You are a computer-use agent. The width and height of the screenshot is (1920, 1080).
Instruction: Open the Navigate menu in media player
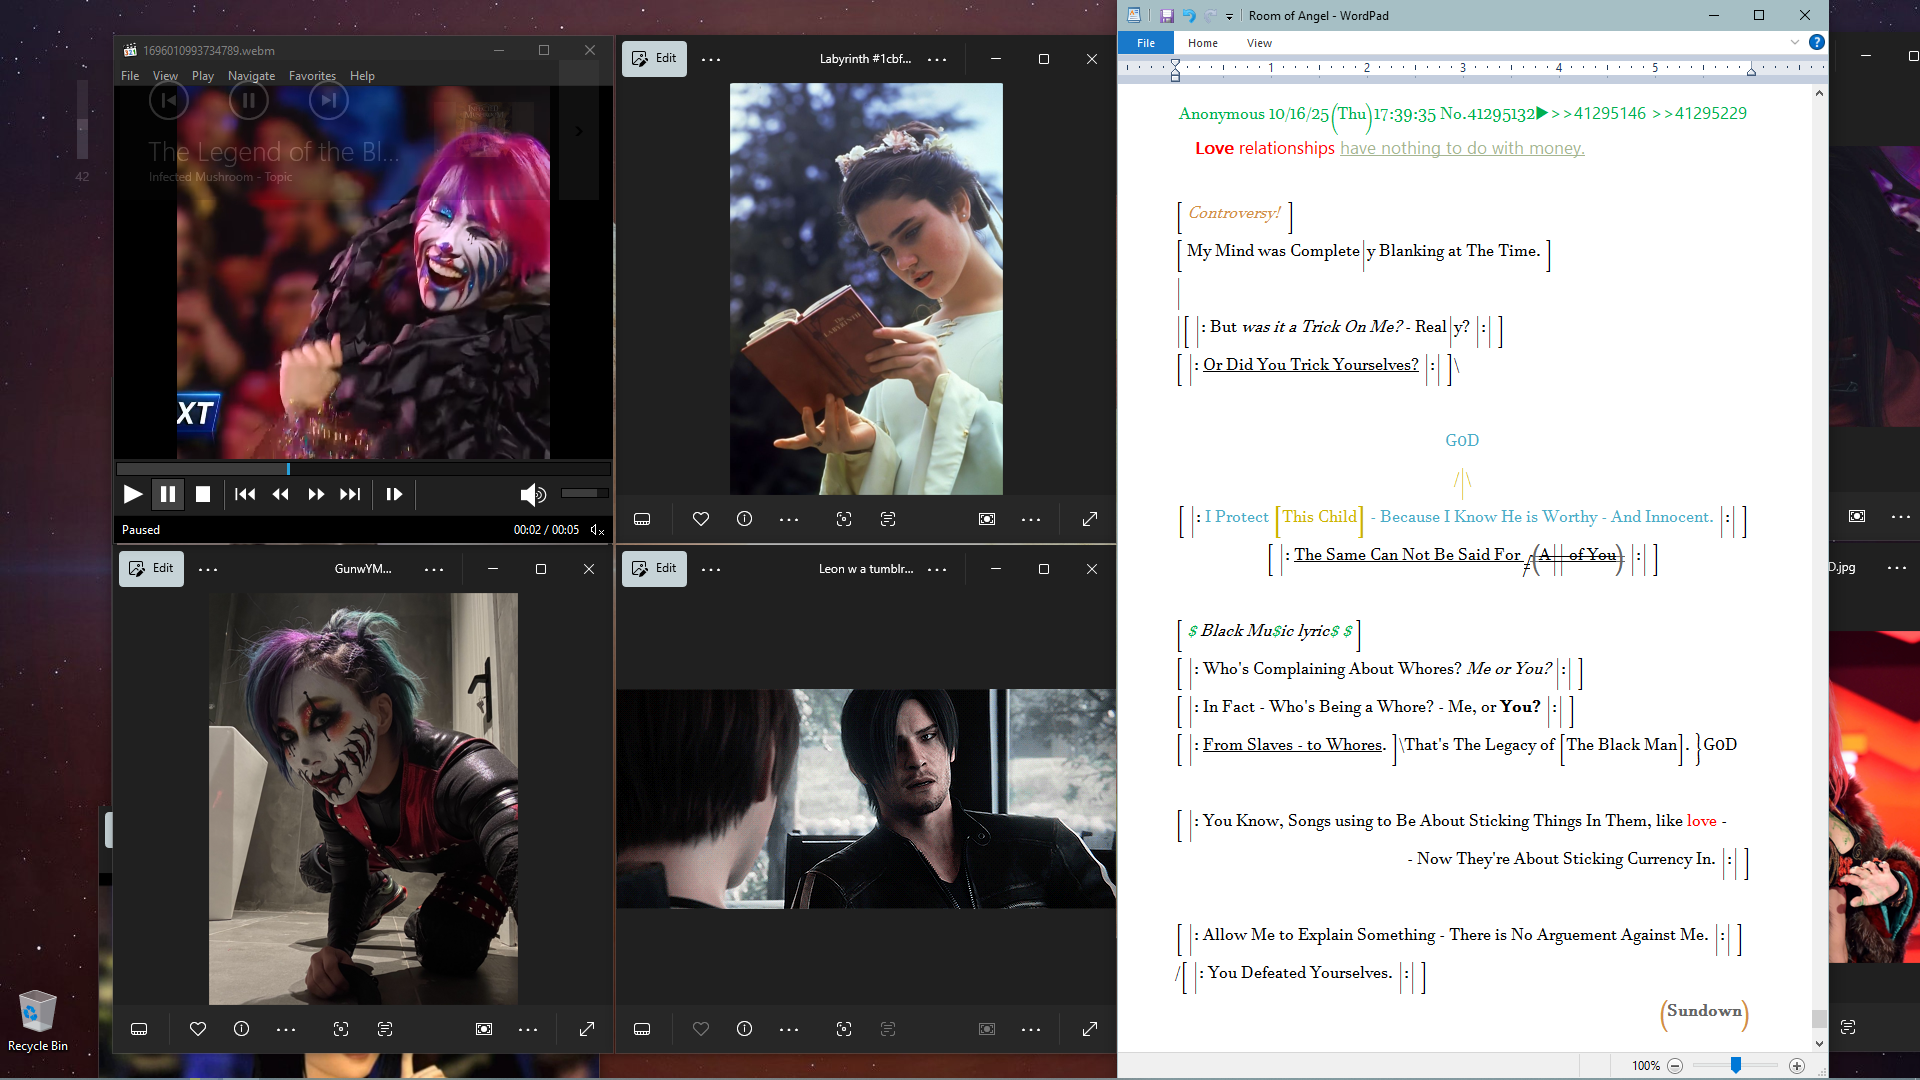251,76
